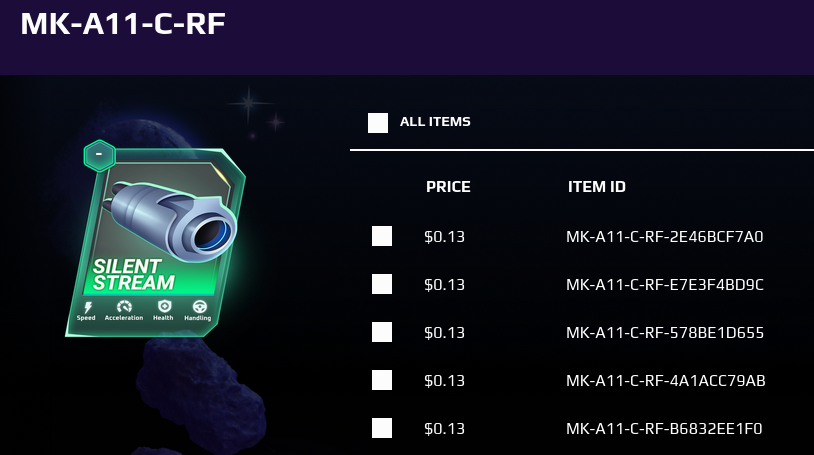The height and width of the screenshot is (455, 814).
Task: Tick the checkbox for item 578BE1D655
Action: coord(382,332)
